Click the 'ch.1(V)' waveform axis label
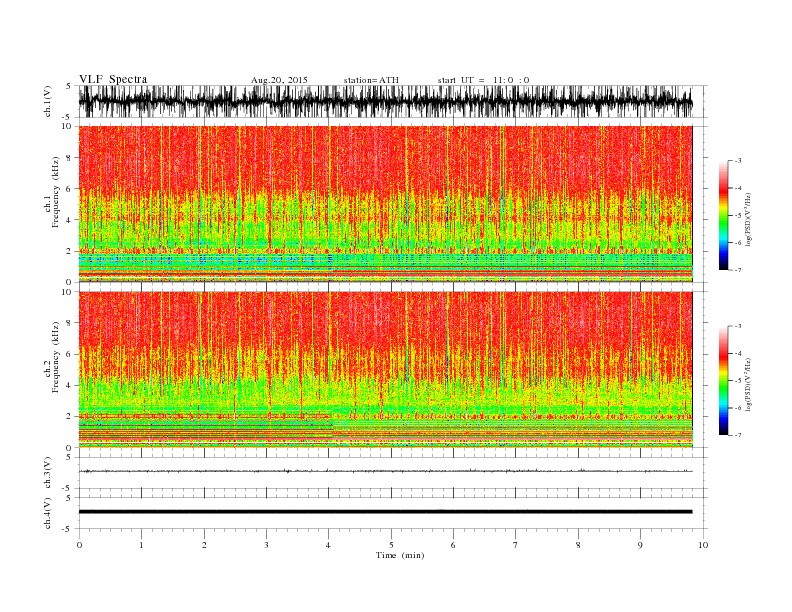The image size is (792, 612). [x=48, y=101]
